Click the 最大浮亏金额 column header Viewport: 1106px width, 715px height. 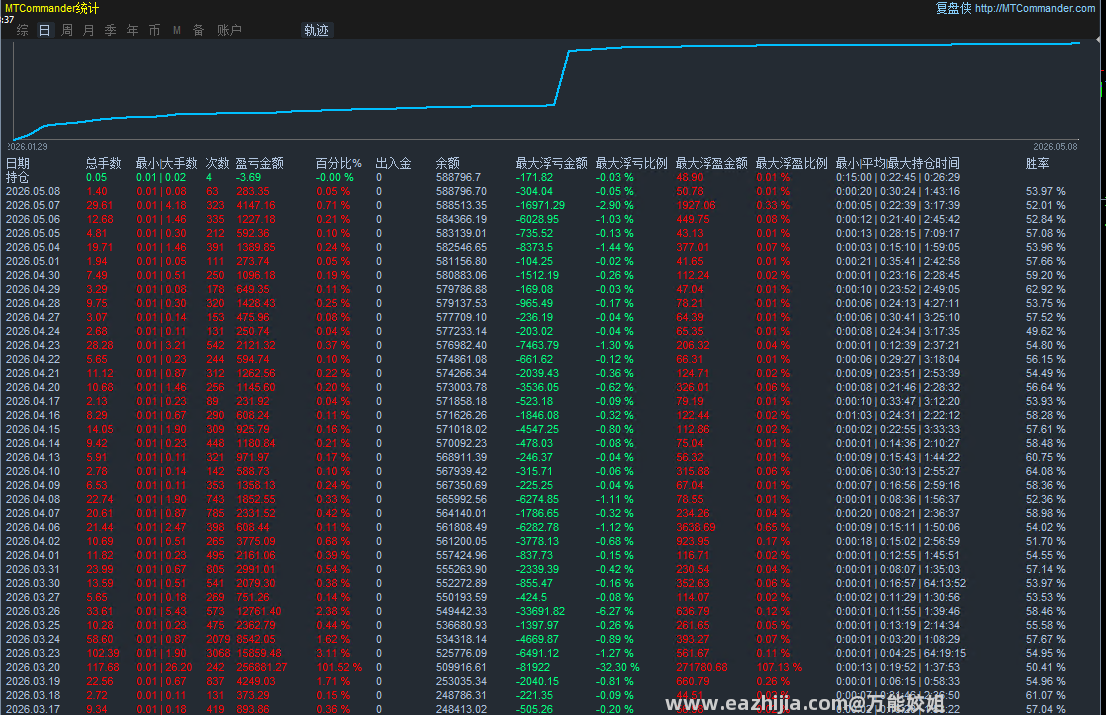(x=552, y=164)
